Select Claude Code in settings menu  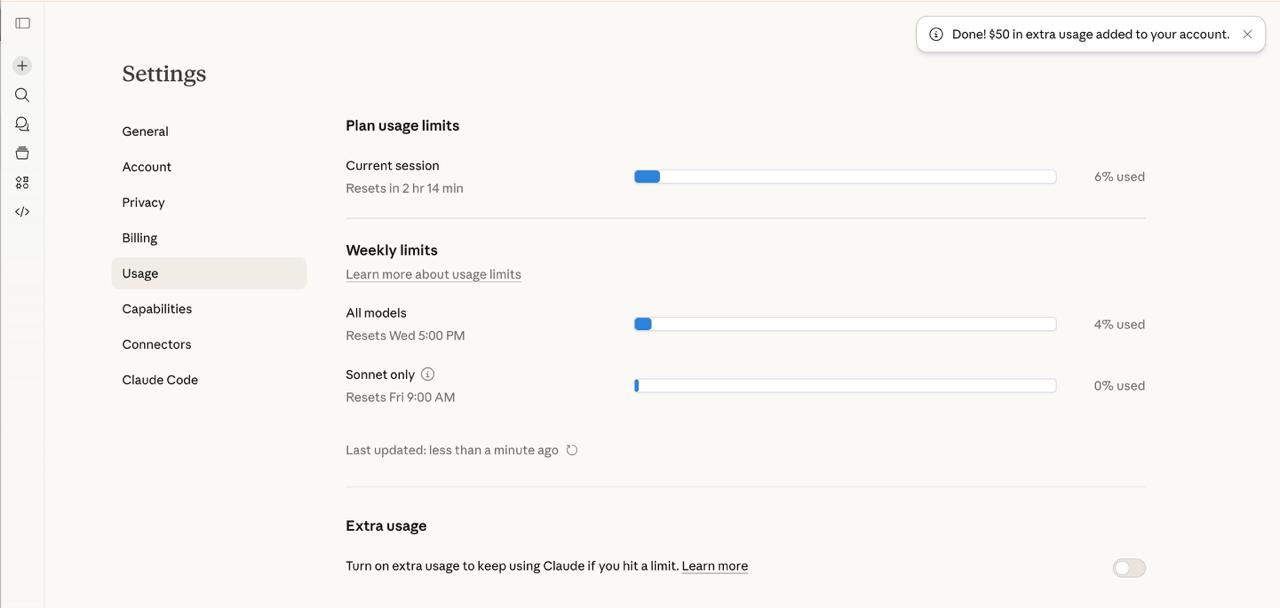click(x=160, y=380)
